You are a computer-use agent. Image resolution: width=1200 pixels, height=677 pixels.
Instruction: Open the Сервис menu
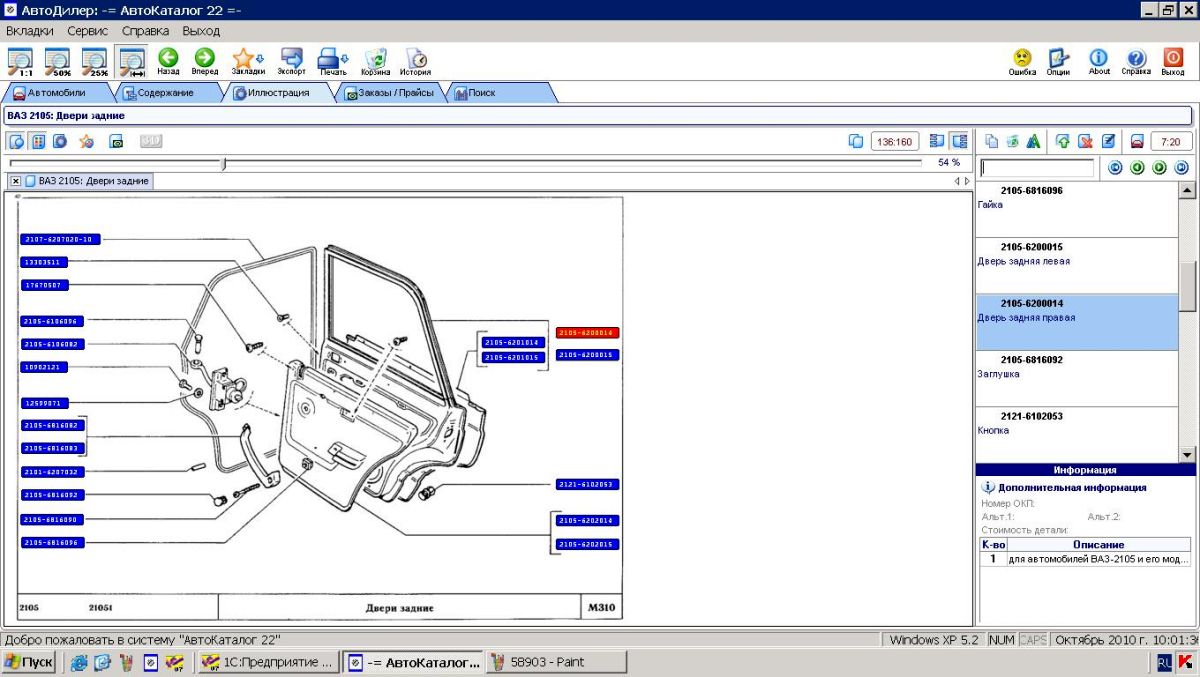click(x=88, y=31)
